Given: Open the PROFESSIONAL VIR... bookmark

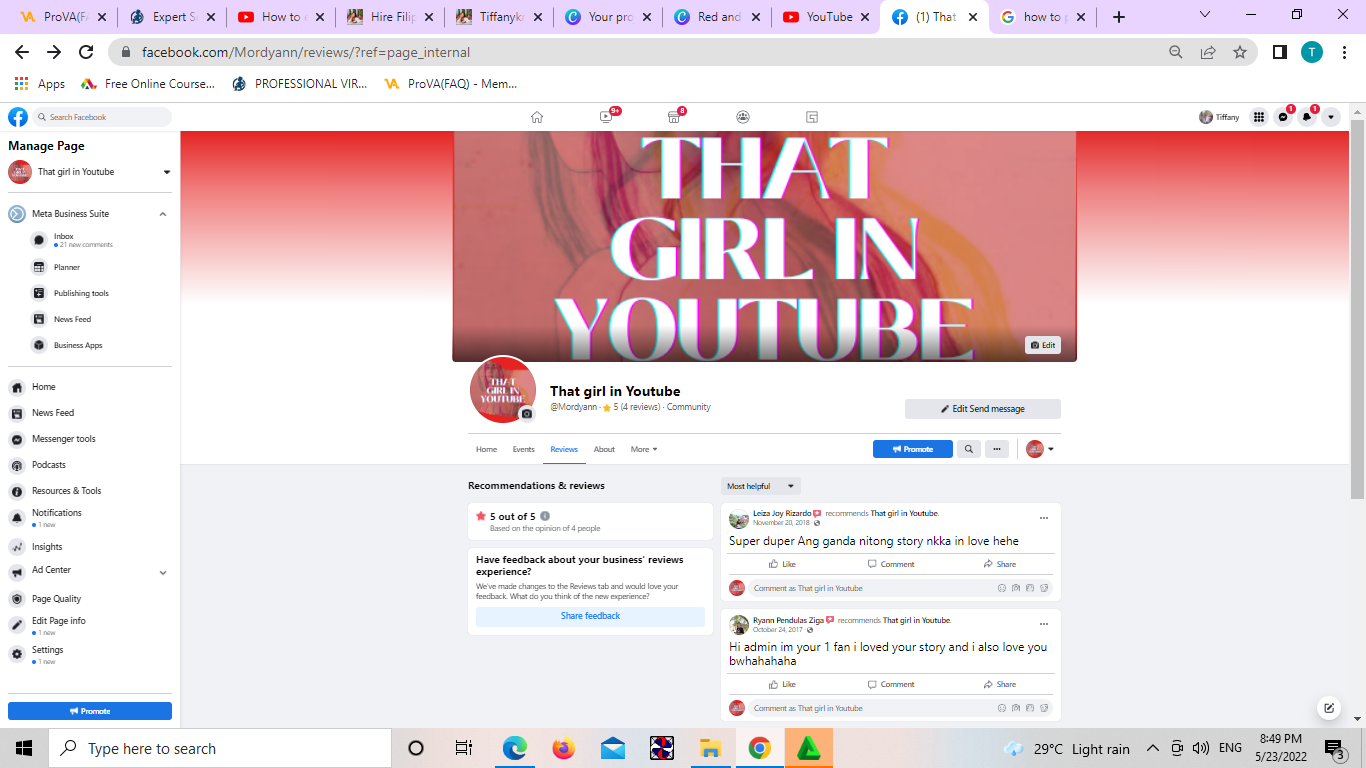Looking at the screenshot, I should [300, 84].
